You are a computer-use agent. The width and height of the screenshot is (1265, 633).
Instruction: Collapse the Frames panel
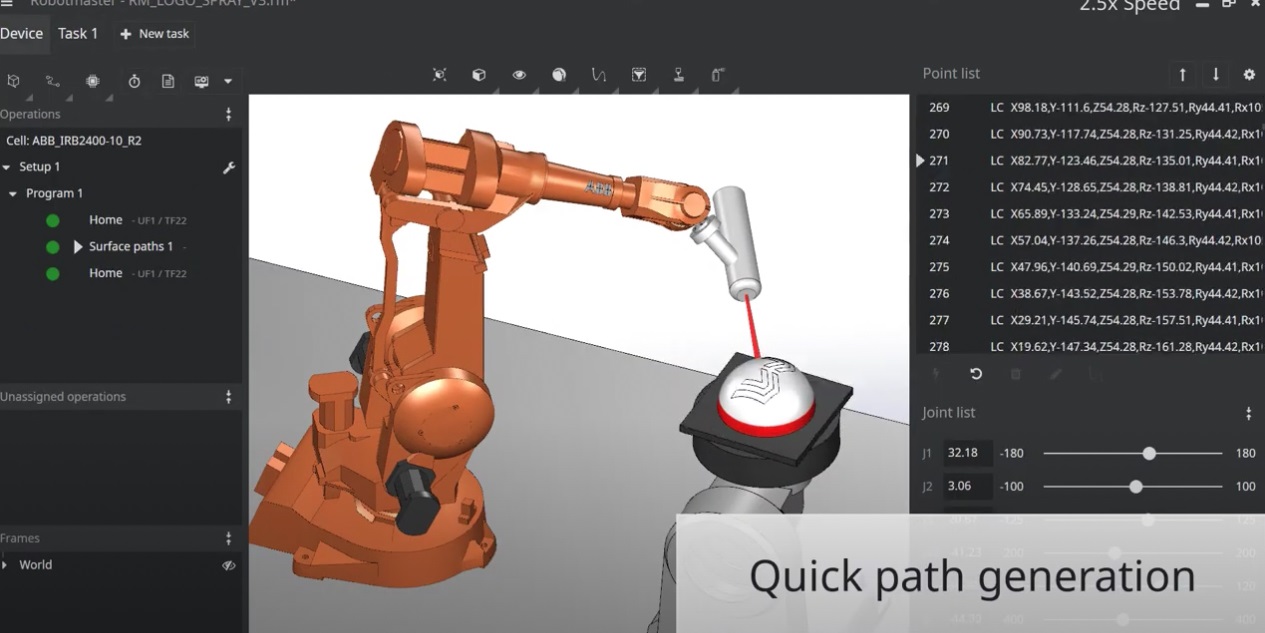(x=228, y=538)
